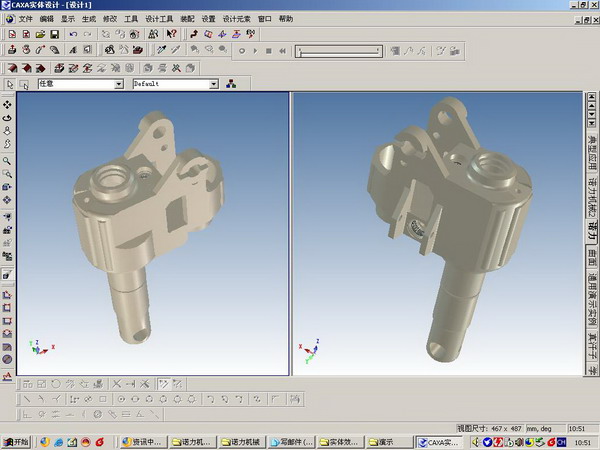Open the 帮助 menu

[x=287, y=19]
